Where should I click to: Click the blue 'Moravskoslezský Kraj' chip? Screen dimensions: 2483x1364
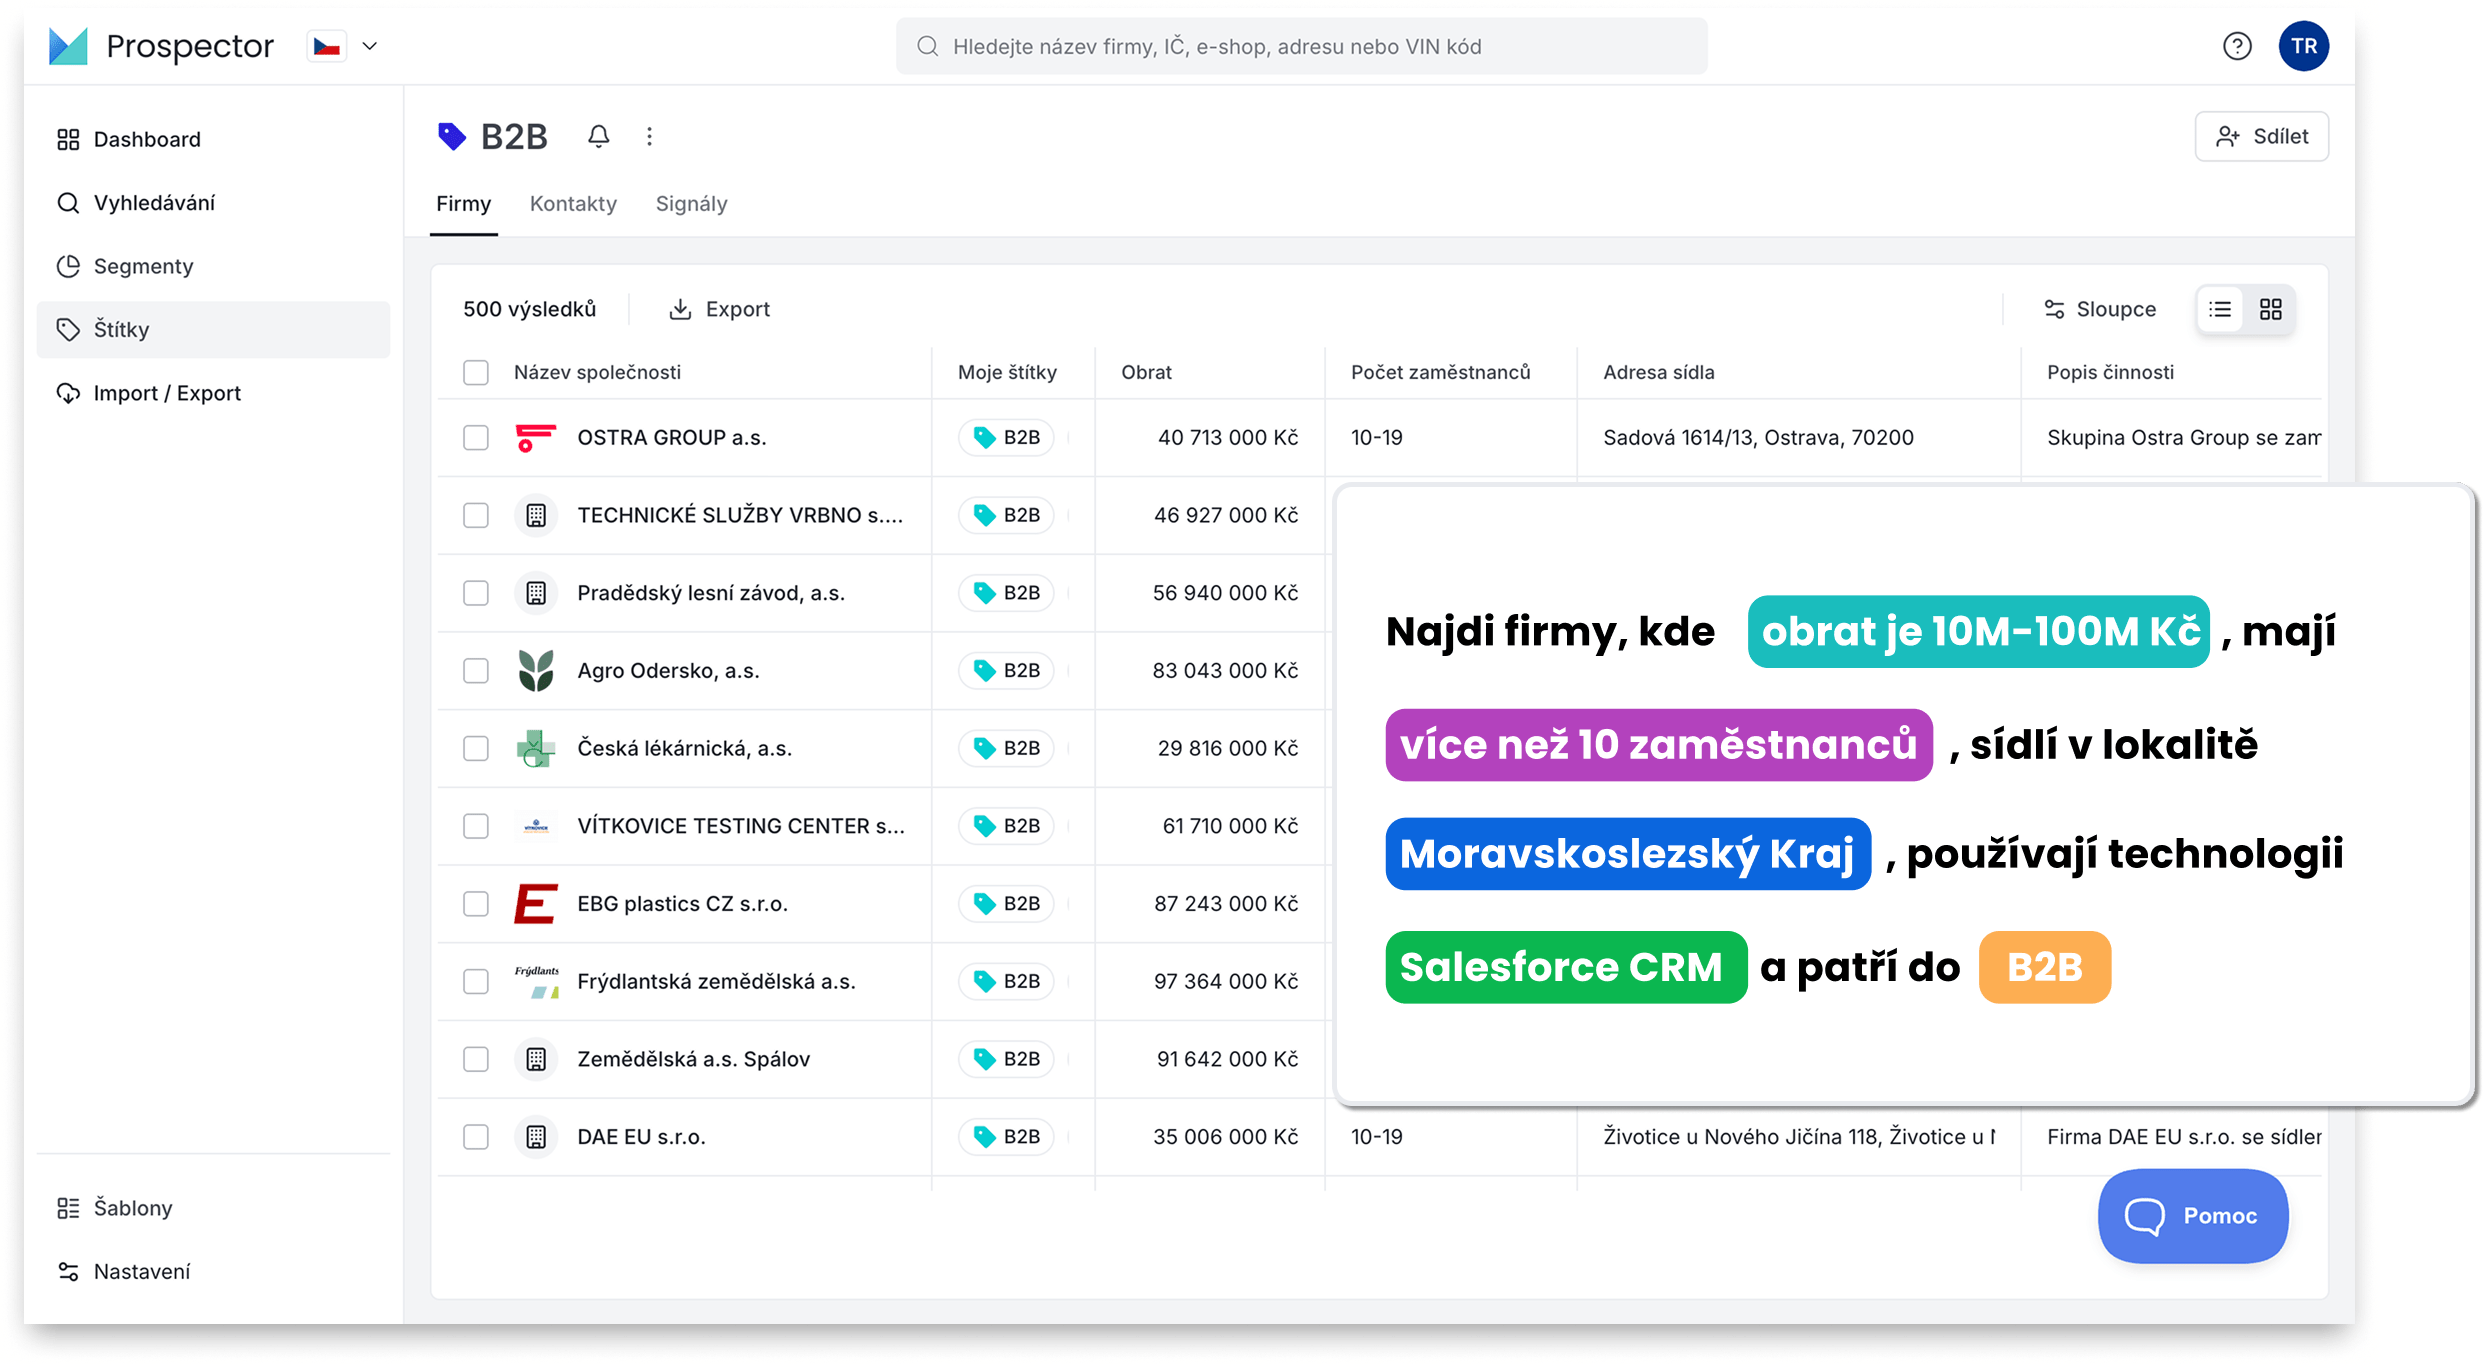pyautogui.click(x=1627, y=853)
